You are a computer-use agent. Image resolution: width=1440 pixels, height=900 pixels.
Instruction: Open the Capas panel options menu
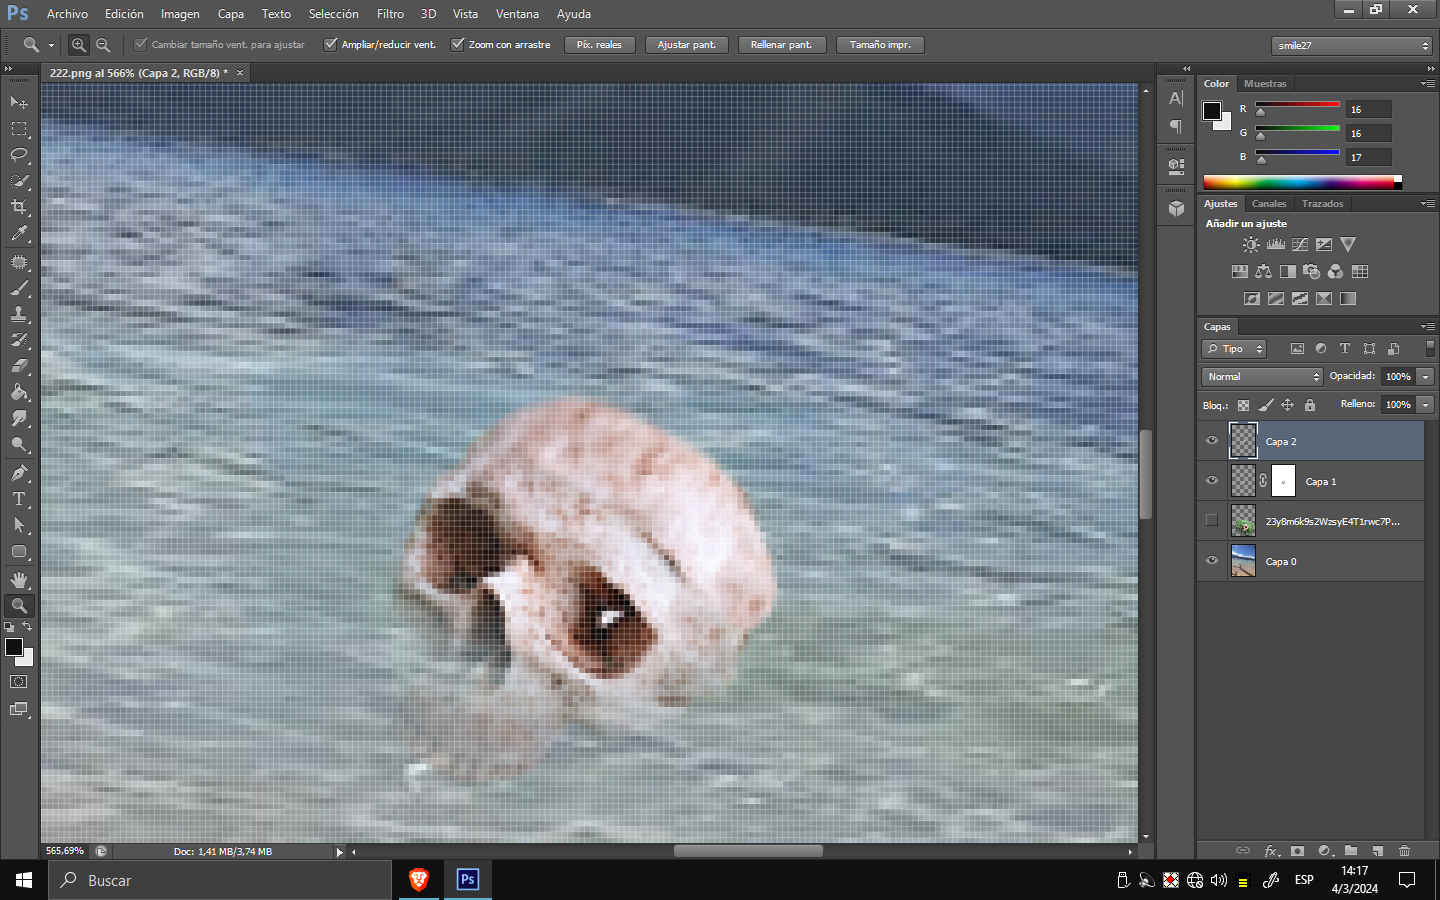click(1428, 327)
